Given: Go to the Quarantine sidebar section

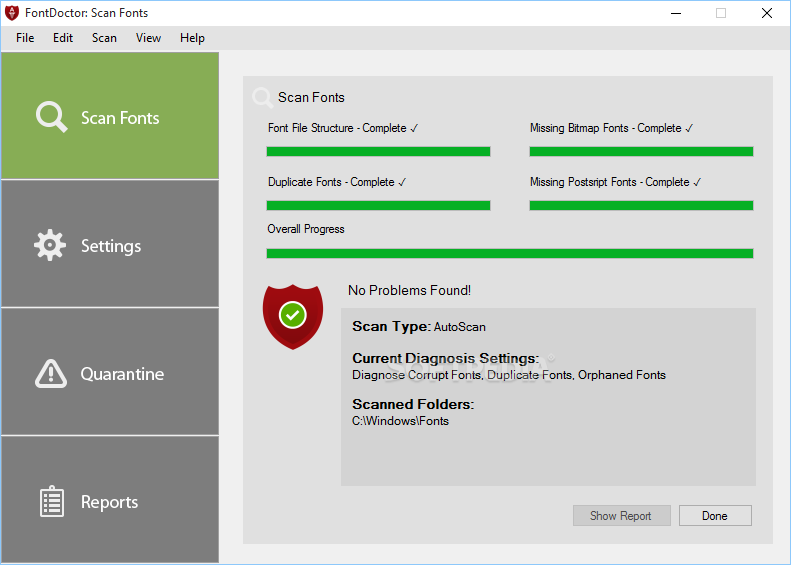Looking at the screenshot, I should [110, 372].
